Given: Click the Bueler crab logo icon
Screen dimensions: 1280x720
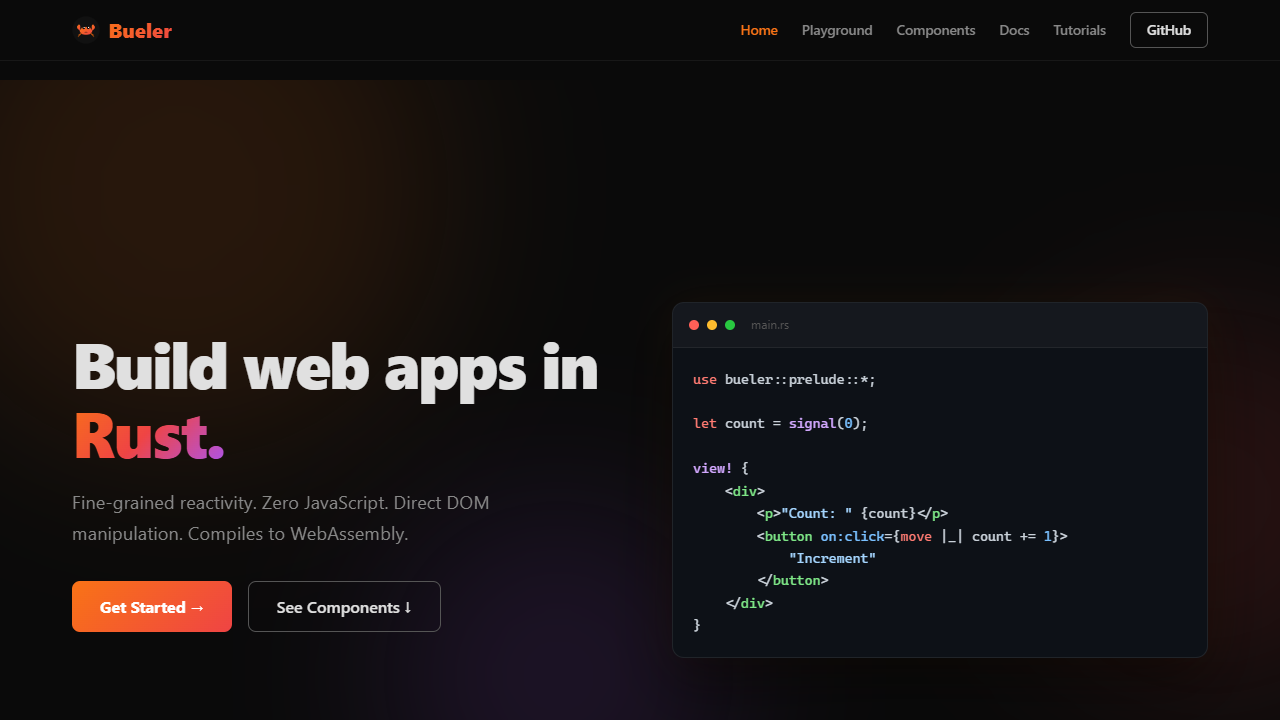Looking at the screenshot, I should click(86, 31).
